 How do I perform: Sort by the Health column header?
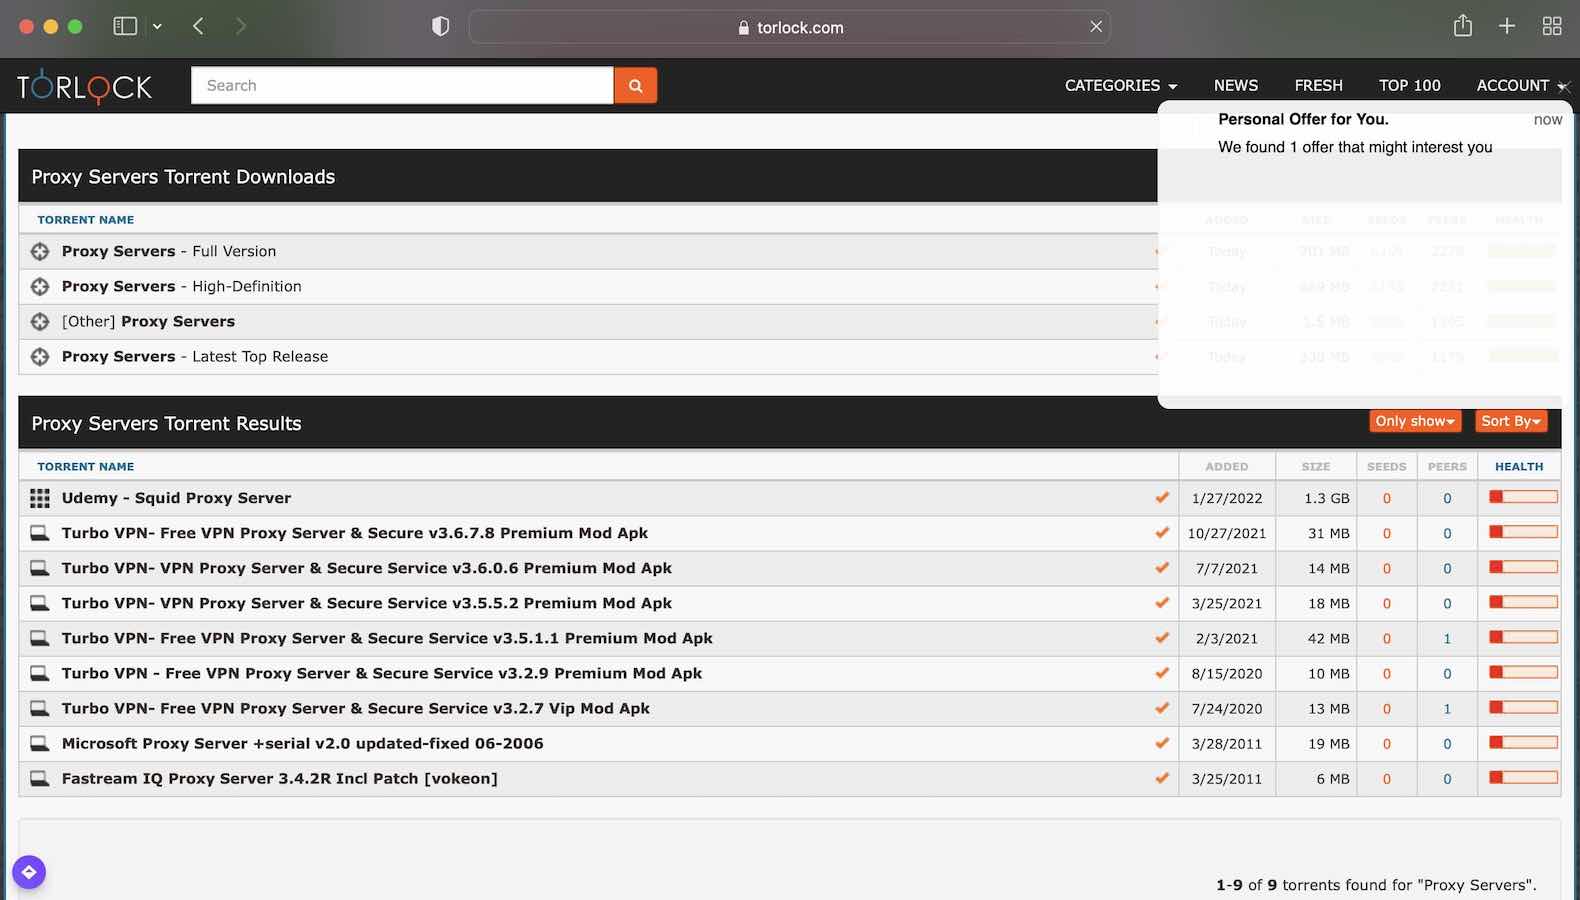[1518, 467]
